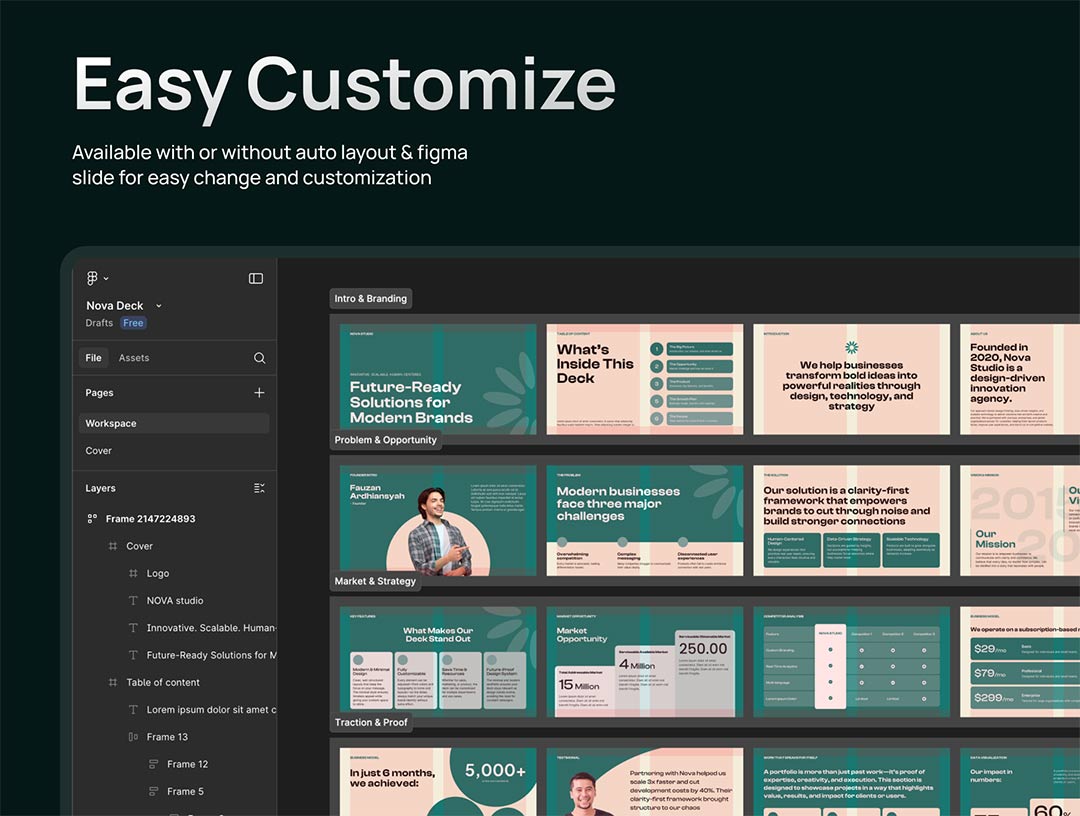Select the Table of content layer
Image resolution: width=1080 pixels, height=816 pixels.
163,683
